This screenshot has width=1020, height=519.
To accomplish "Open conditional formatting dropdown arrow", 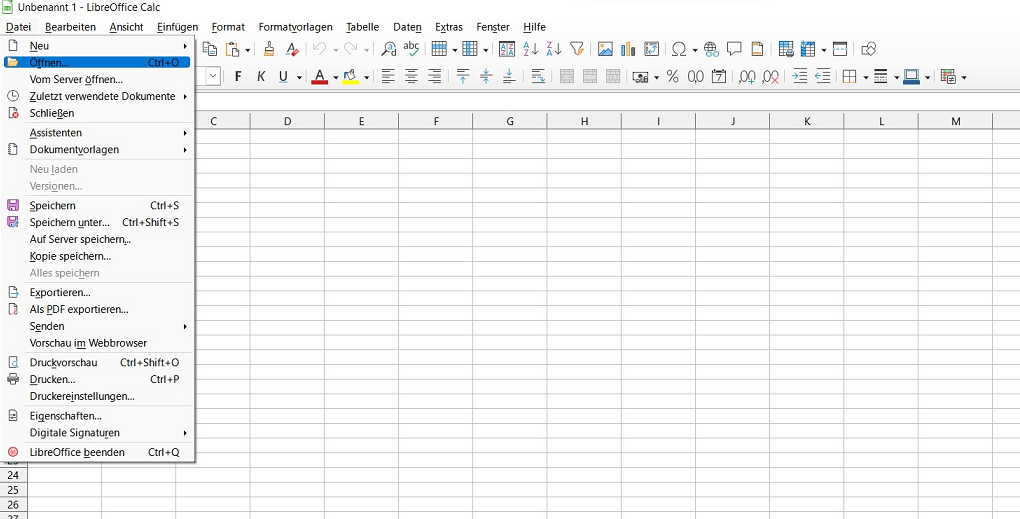I will coord(963,77).
